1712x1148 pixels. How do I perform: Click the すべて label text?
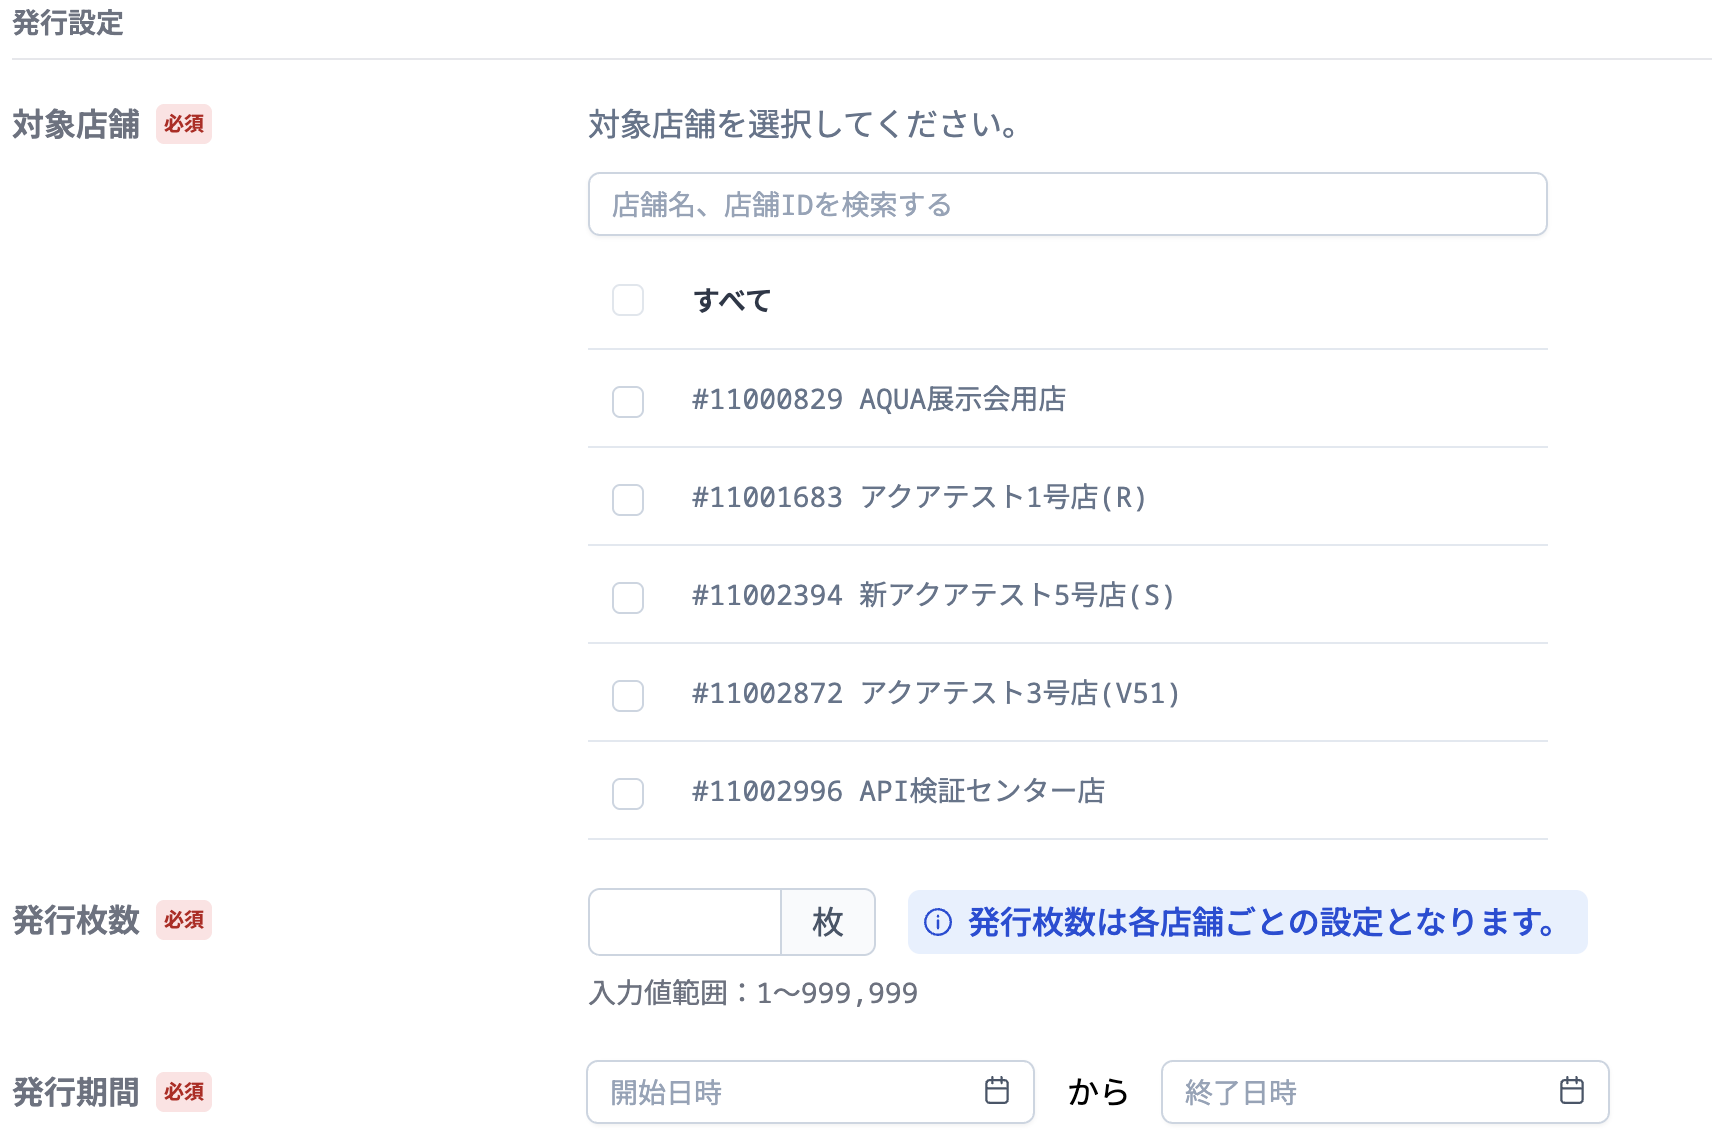(x=732, y=300)
